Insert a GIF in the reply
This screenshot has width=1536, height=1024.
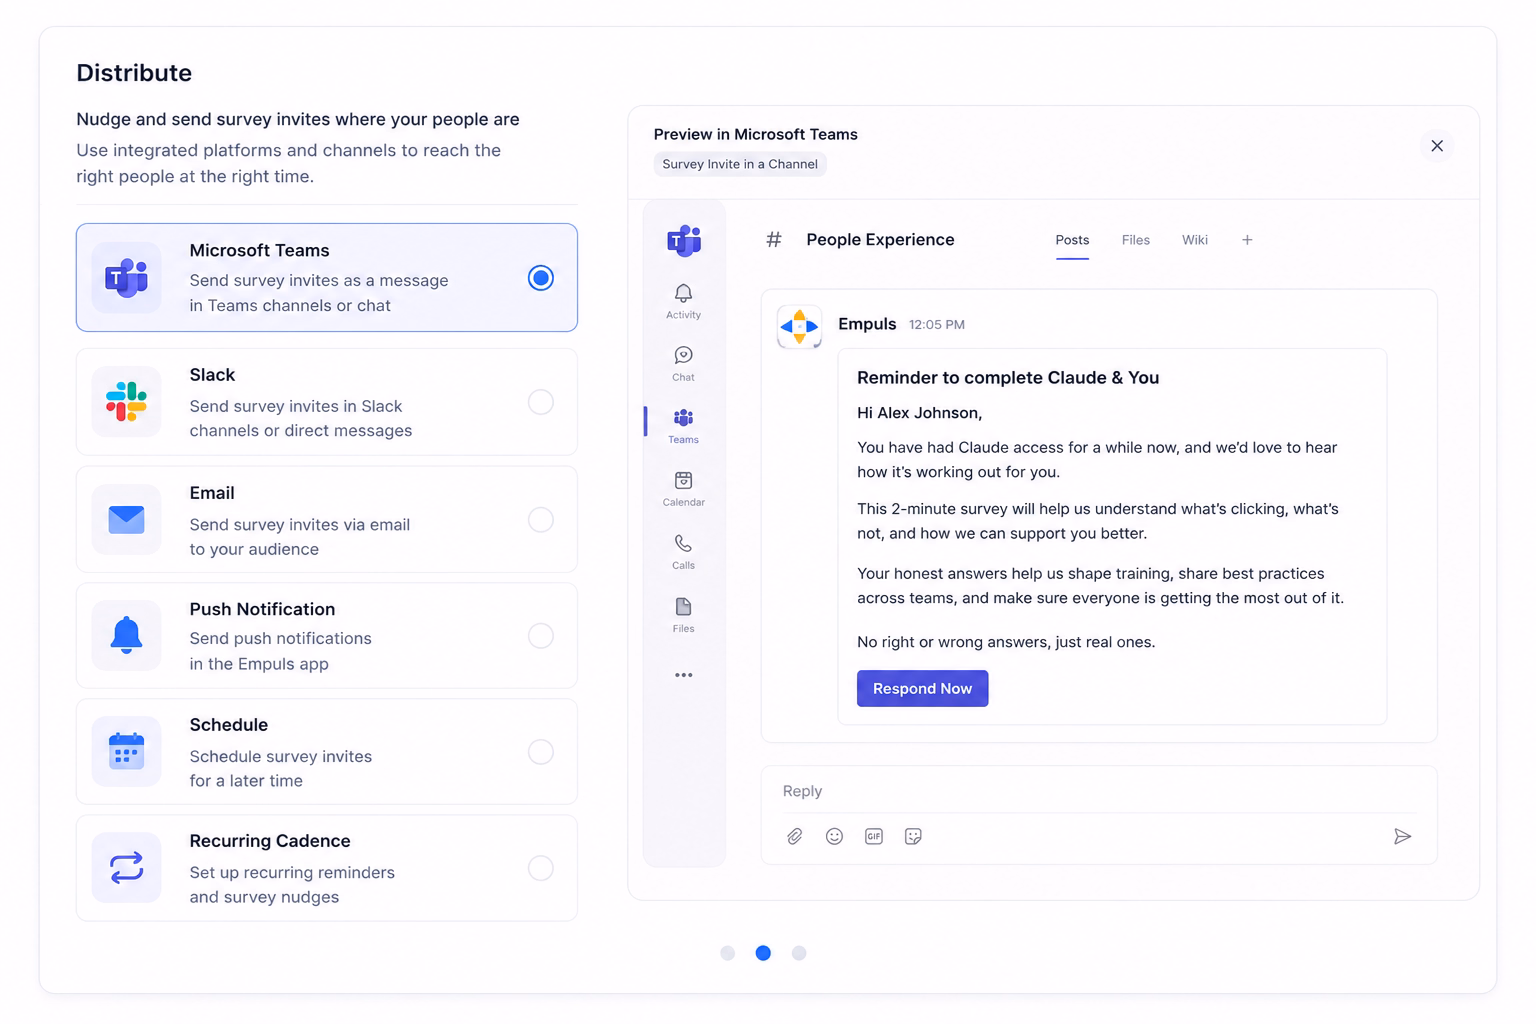coord(874,836)
